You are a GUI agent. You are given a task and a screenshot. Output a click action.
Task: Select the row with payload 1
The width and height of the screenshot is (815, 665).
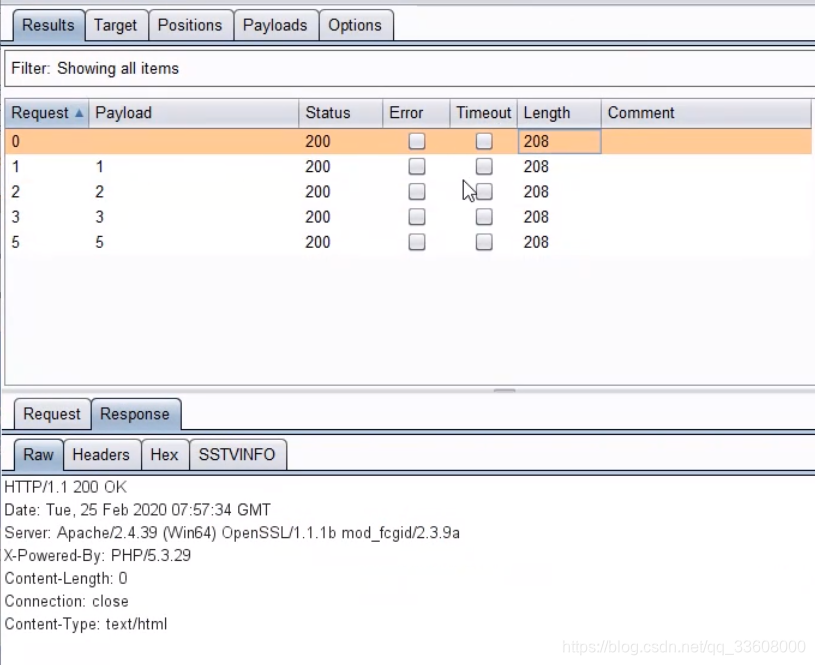point(408,166)
